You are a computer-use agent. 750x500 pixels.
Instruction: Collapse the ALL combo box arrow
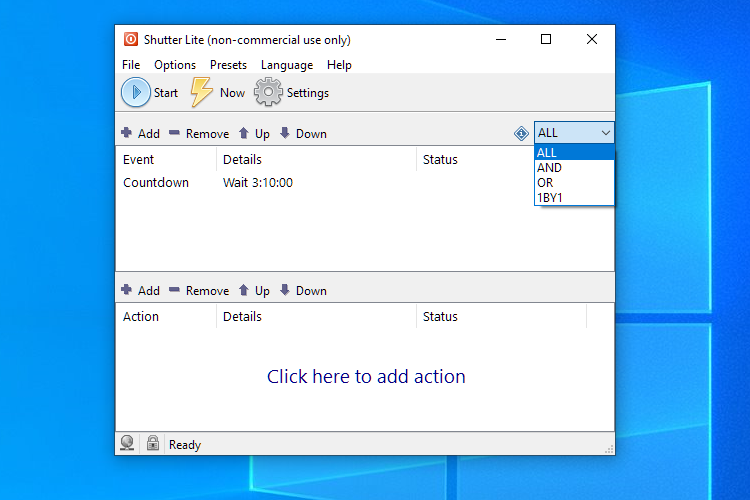click(606, 133)
